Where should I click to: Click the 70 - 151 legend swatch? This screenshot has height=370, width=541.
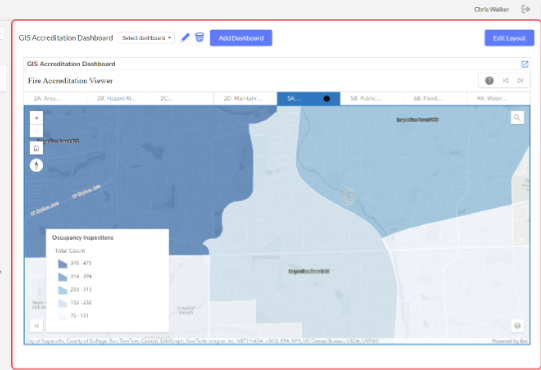tap(62, 316)
